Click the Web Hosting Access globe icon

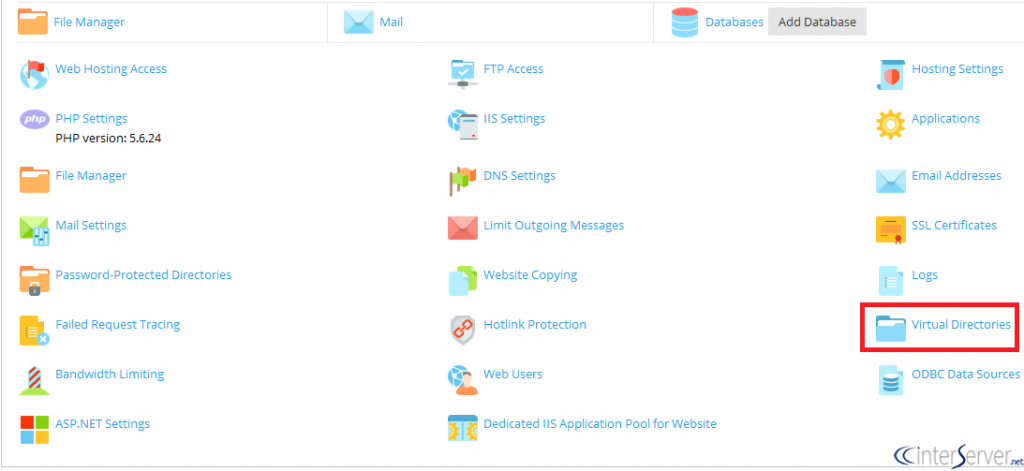(x=34, y=74)
